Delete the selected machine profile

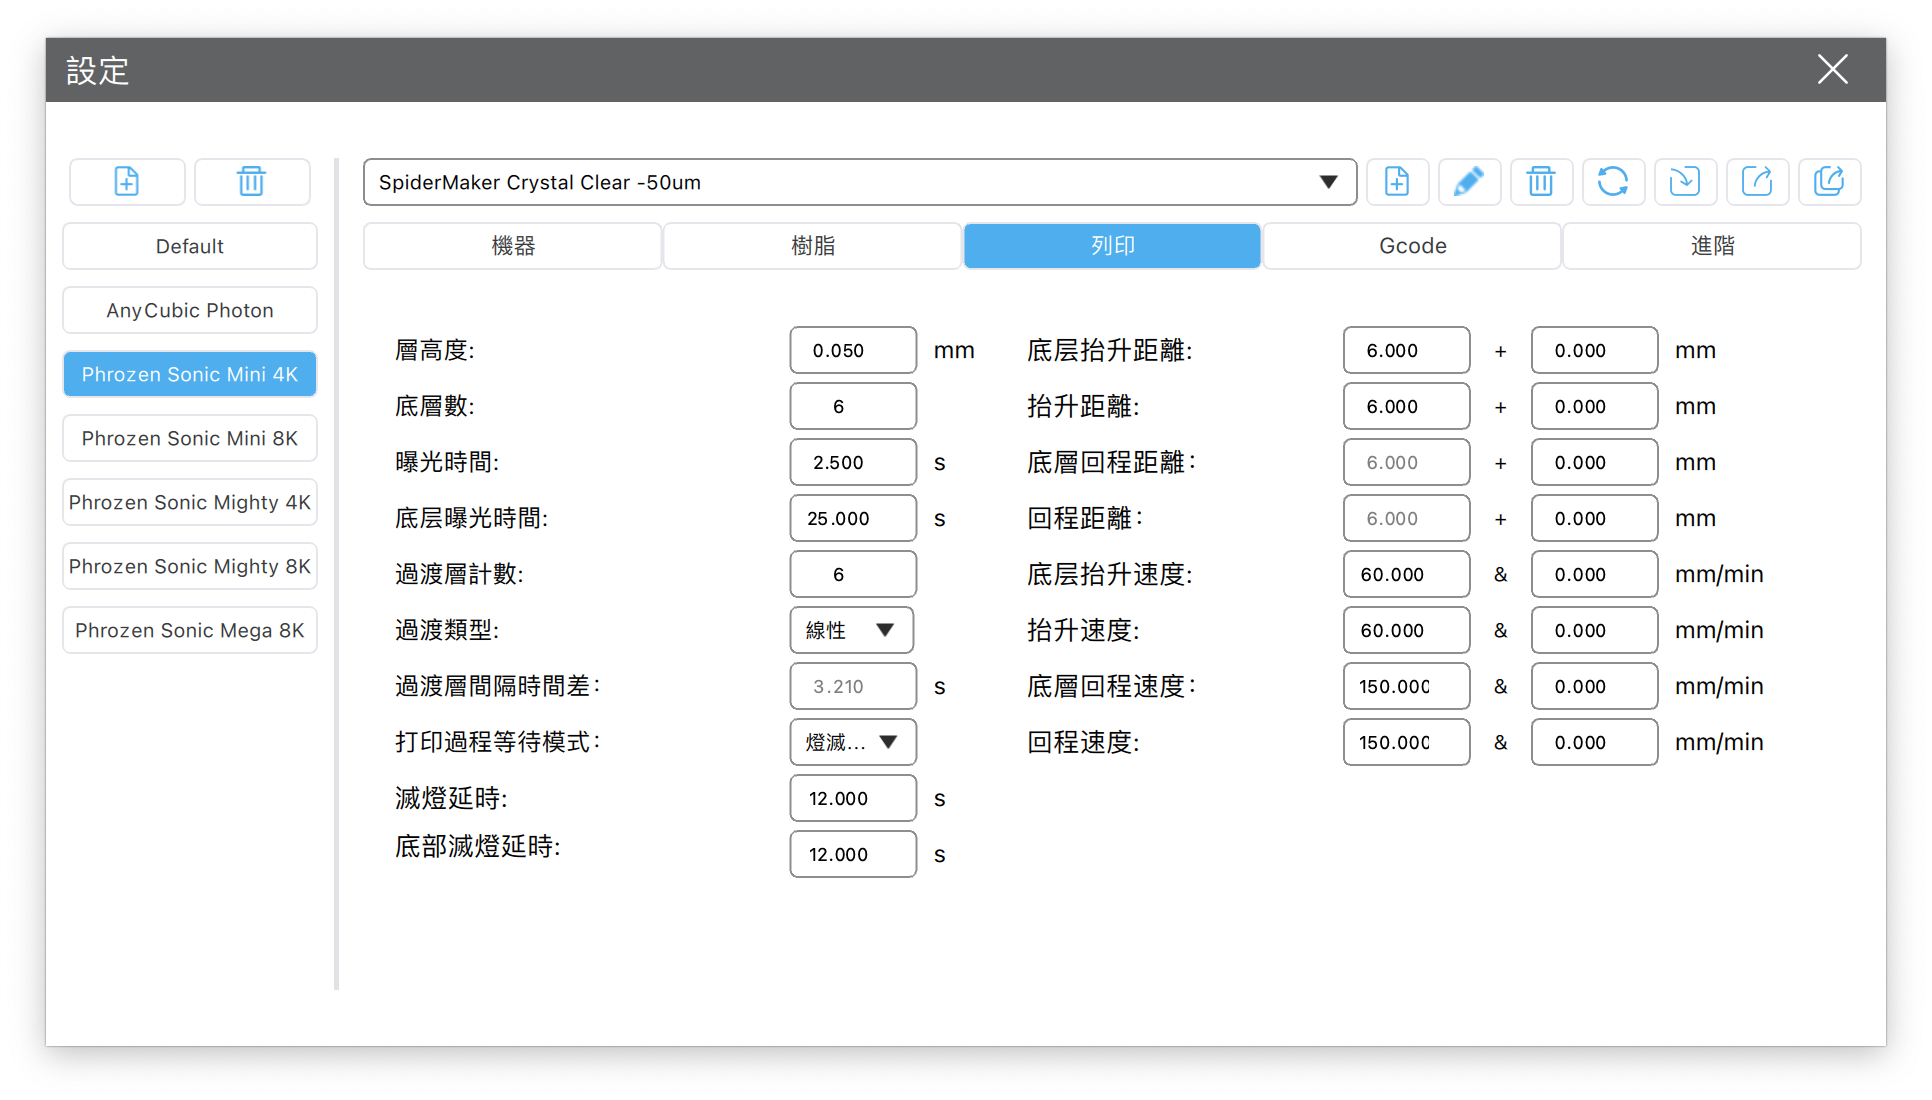(x=251, y=182)
